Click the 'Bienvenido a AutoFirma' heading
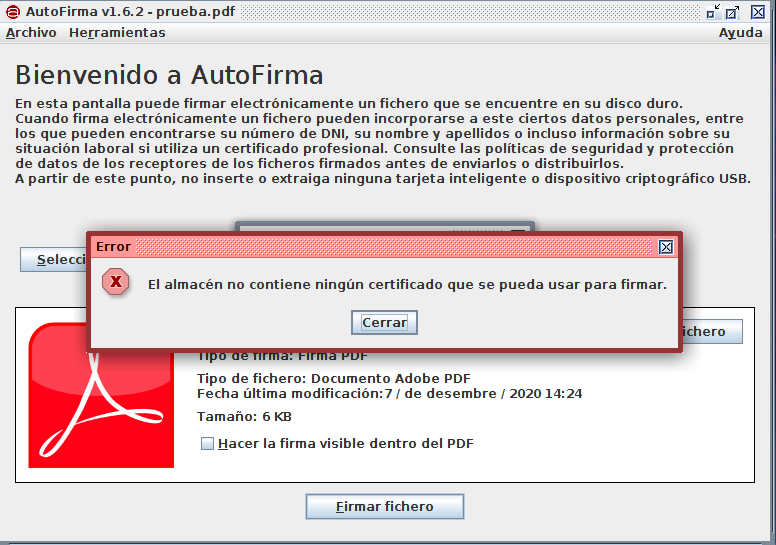This screenshot has width=776, height=545. (x=169, y=76)
